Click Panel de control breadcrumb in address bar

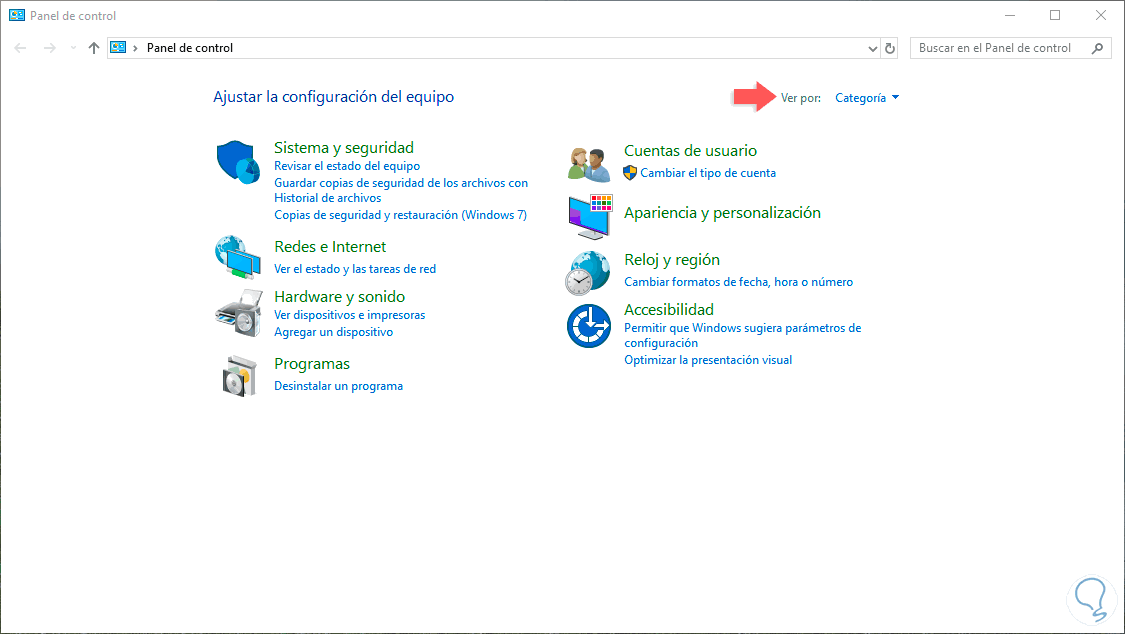point(190,48)
